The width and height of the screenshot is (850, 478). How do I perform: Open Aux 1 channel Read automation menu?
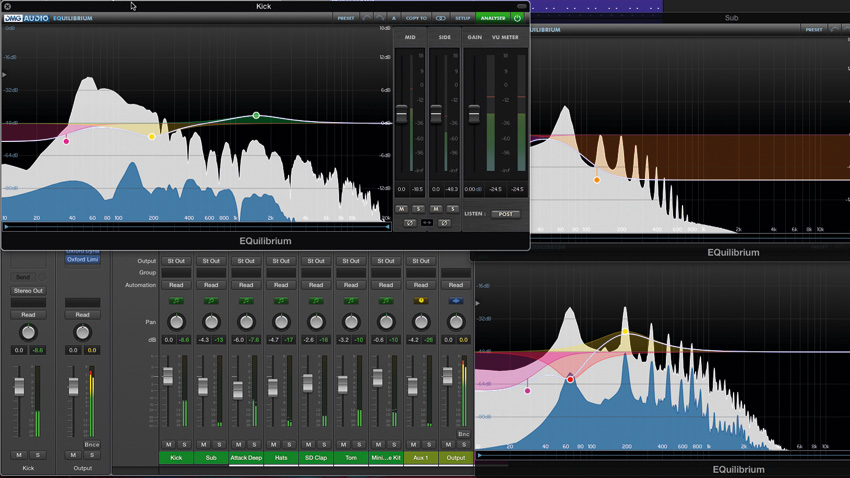pyautogui.click(x=421, y=285)
